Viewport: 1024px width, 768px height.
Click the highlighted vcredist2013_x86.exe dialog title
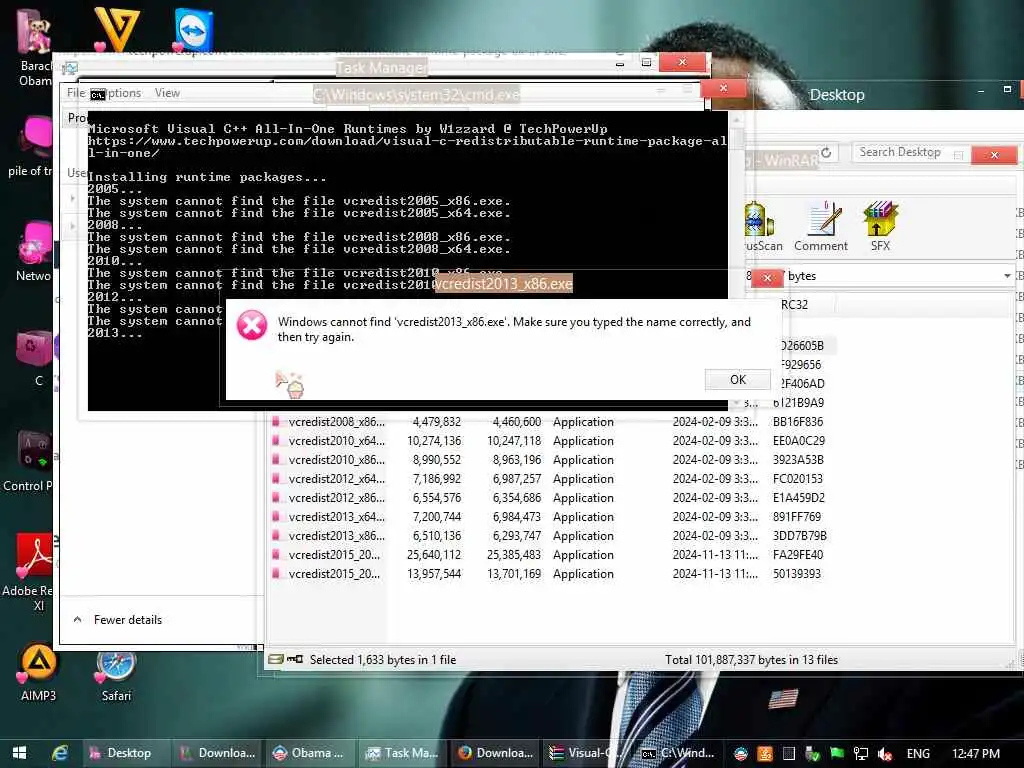[x=503, y=284]
